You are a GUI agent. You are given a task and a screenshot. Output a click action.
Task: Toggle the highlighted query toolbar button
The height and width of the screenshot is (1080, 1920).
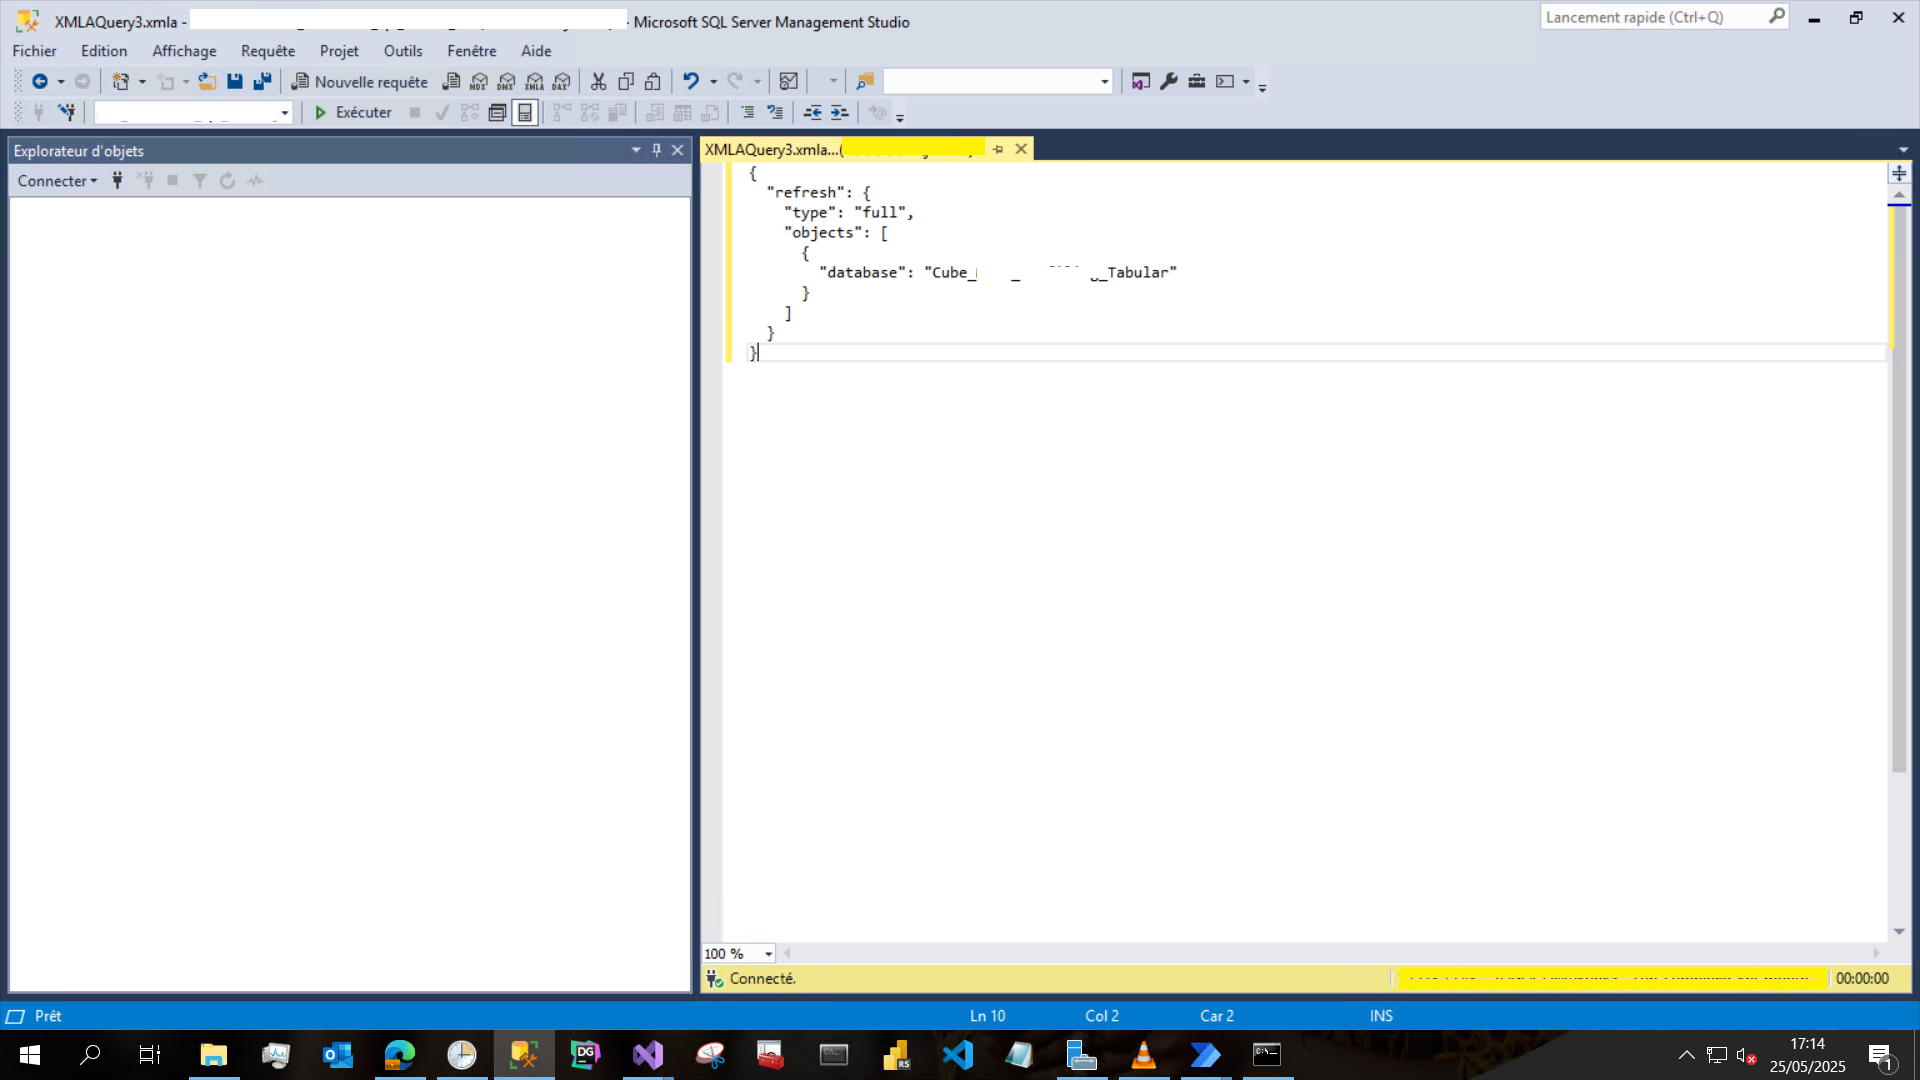click(x=525, y=113)
